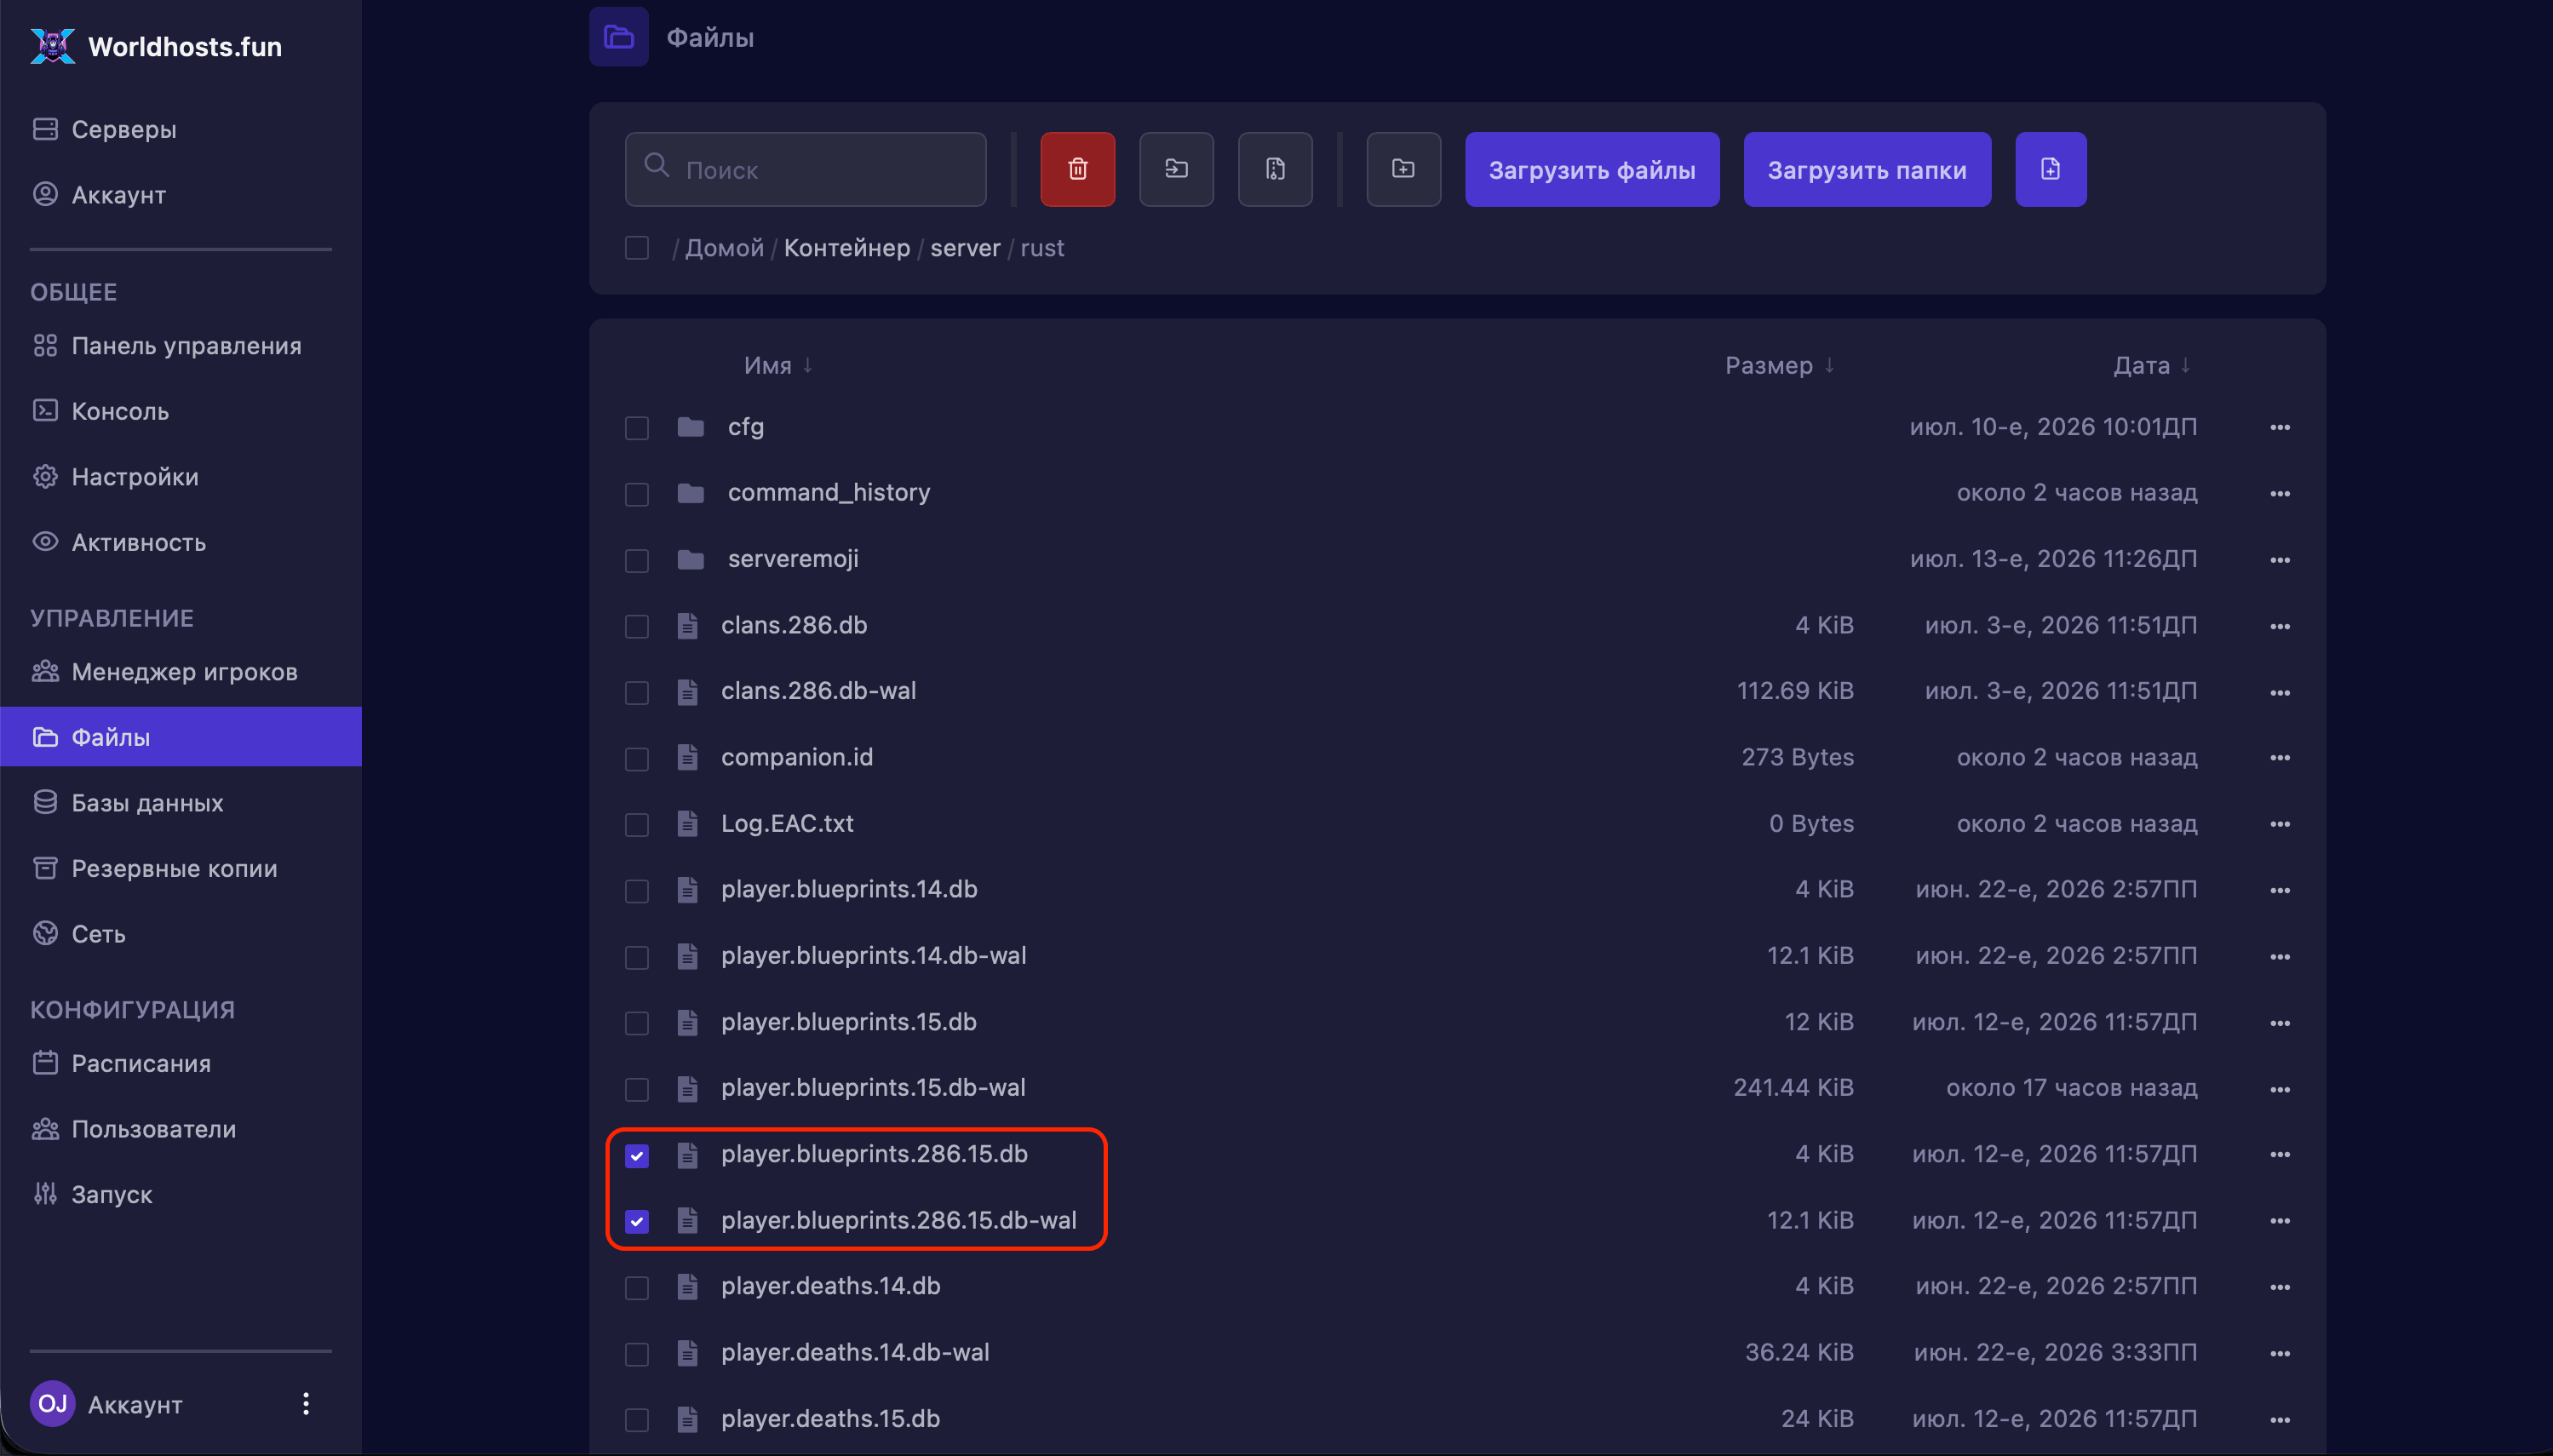
Task: Open more options for player.blueprints.15.db-wal row
Action: point(2279,1089)
